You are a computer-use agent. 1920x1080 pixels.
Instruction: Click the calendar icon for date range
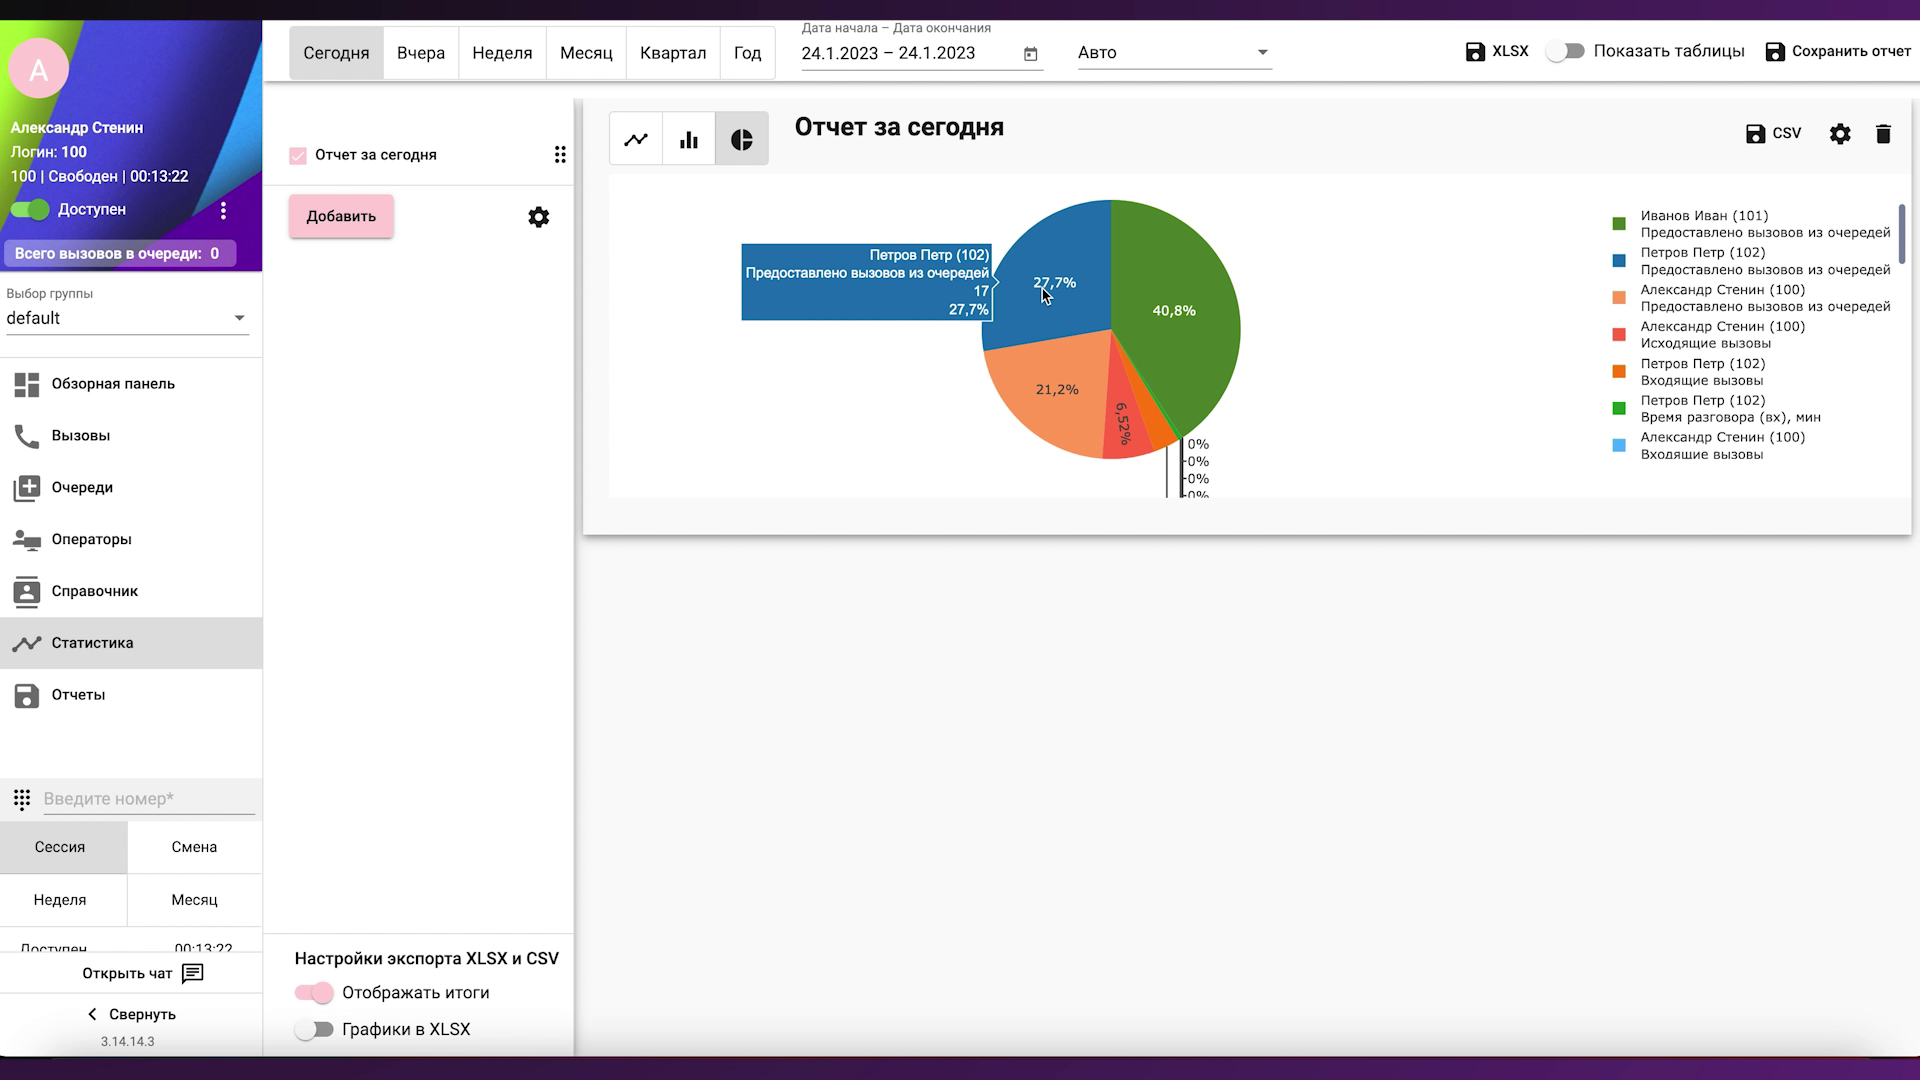click(x=1031, y=54)
